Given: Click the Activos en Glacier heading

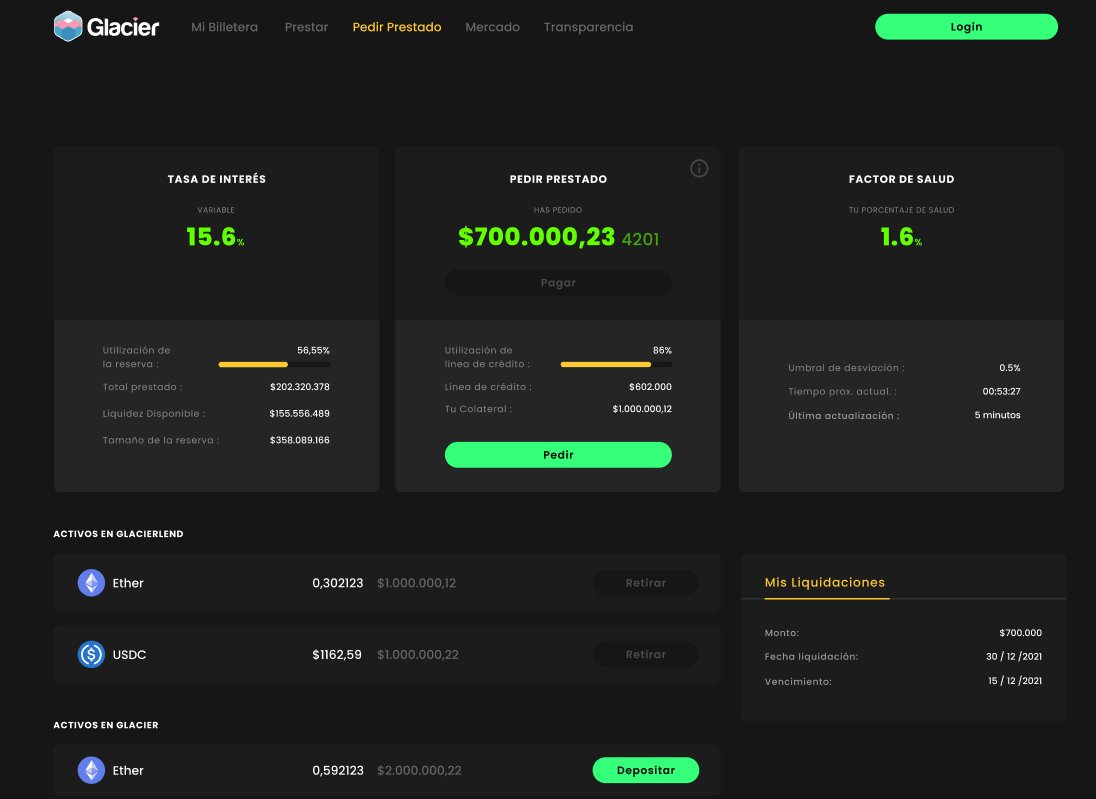Looking at the screenshot, I should click(x=106, y=725).
